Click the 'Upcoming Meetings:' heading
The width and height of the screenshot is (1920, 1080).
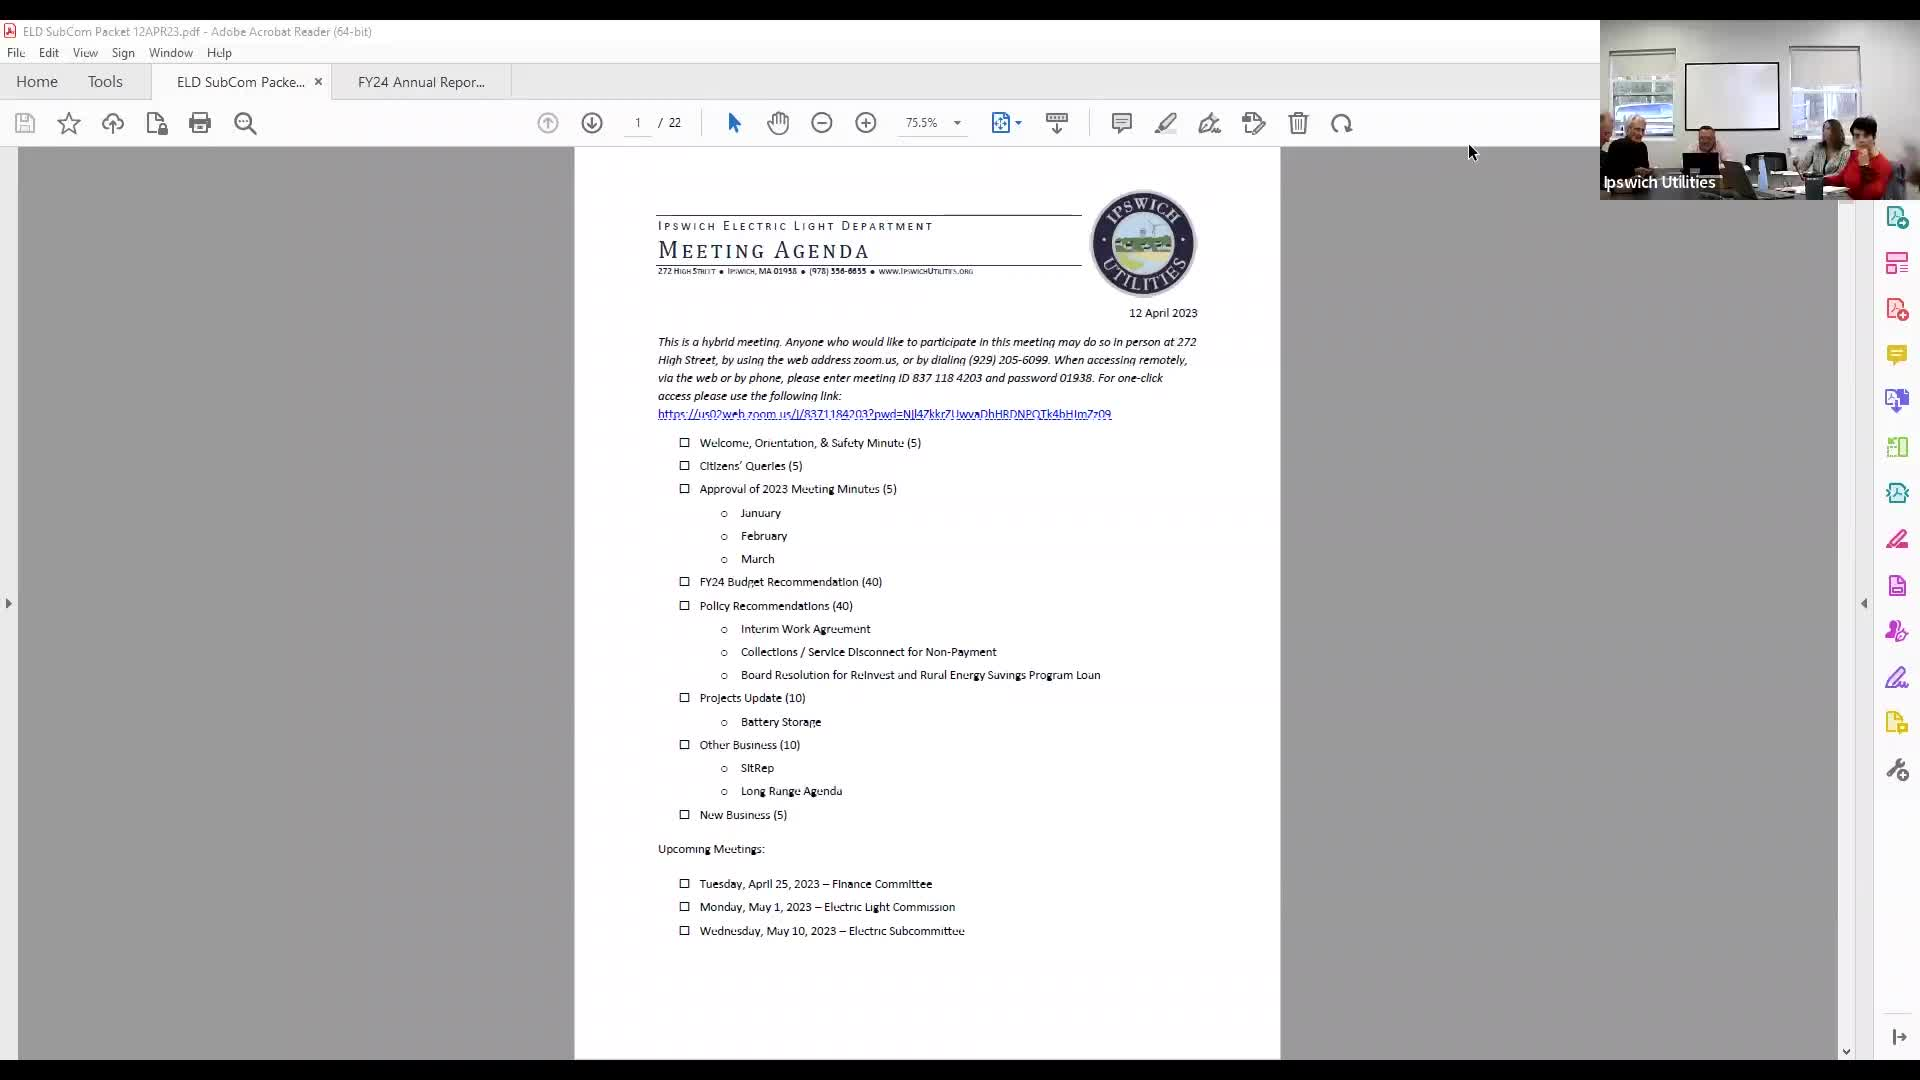(711, 849)
